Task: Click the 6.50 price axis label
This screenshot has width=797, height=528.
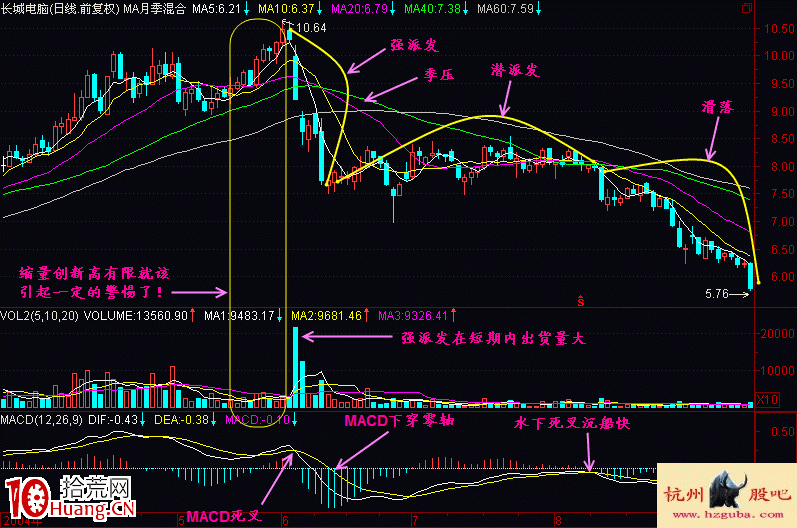Action: pyautogui.click(x=782, y=249)
